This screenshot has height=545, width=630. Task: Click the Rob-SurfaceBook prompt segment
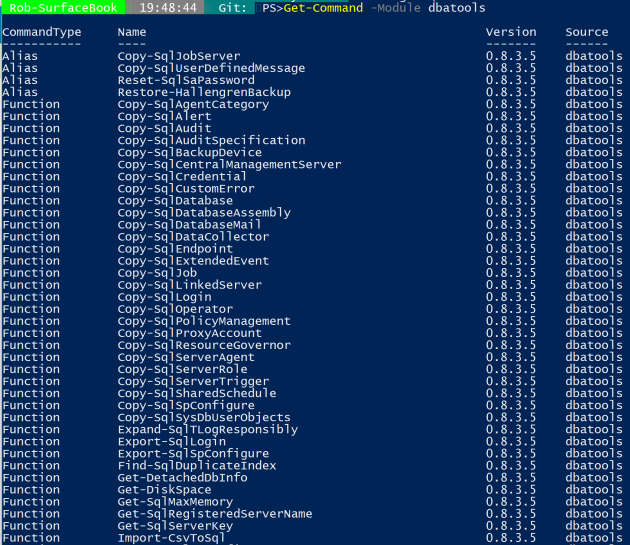click(x=63, y=8)
